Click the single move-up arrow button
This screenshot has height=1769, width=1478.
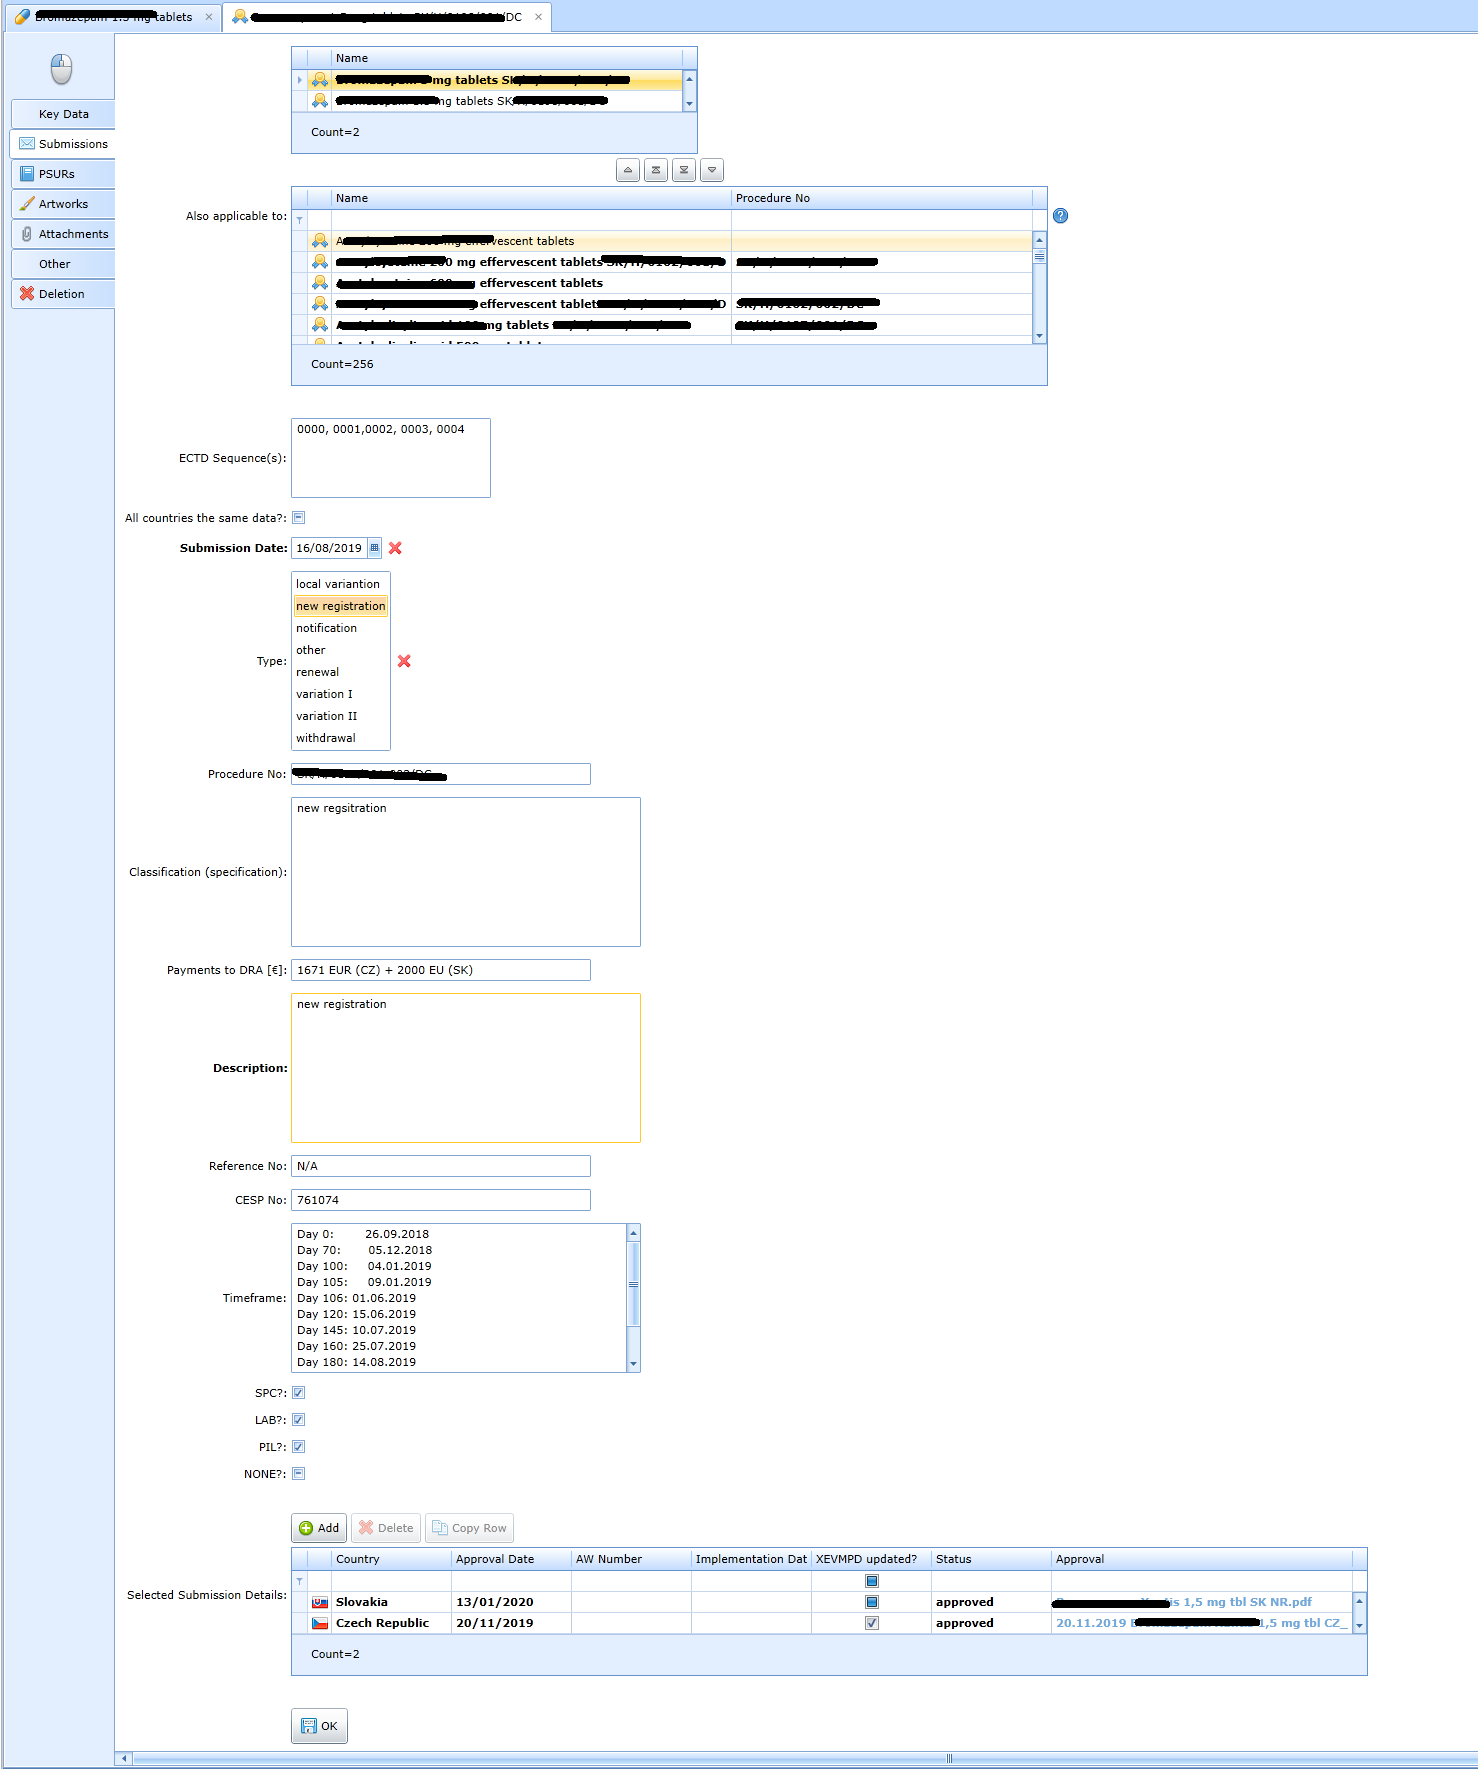(x=628, y=170)
